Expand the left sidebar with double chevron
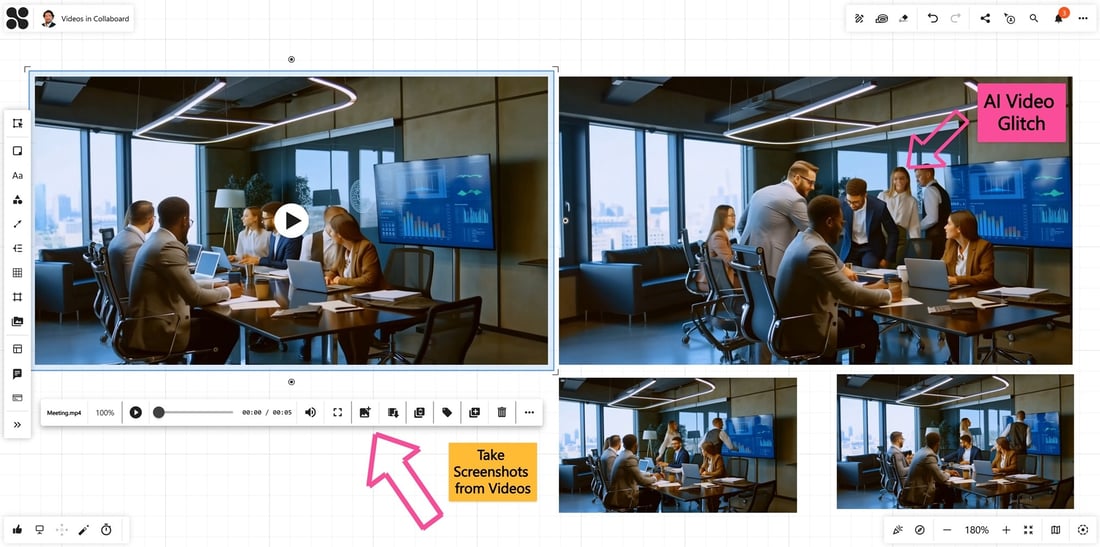Screen dimensions: 1100x547 pos(18,424)
